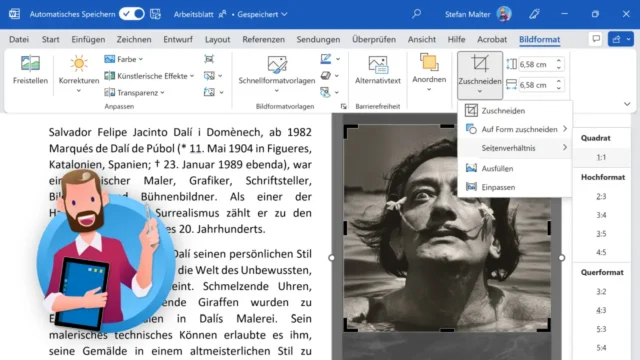Click the search magnifier icon
This screenshot has height=360, width=640.
pos(416,14)
